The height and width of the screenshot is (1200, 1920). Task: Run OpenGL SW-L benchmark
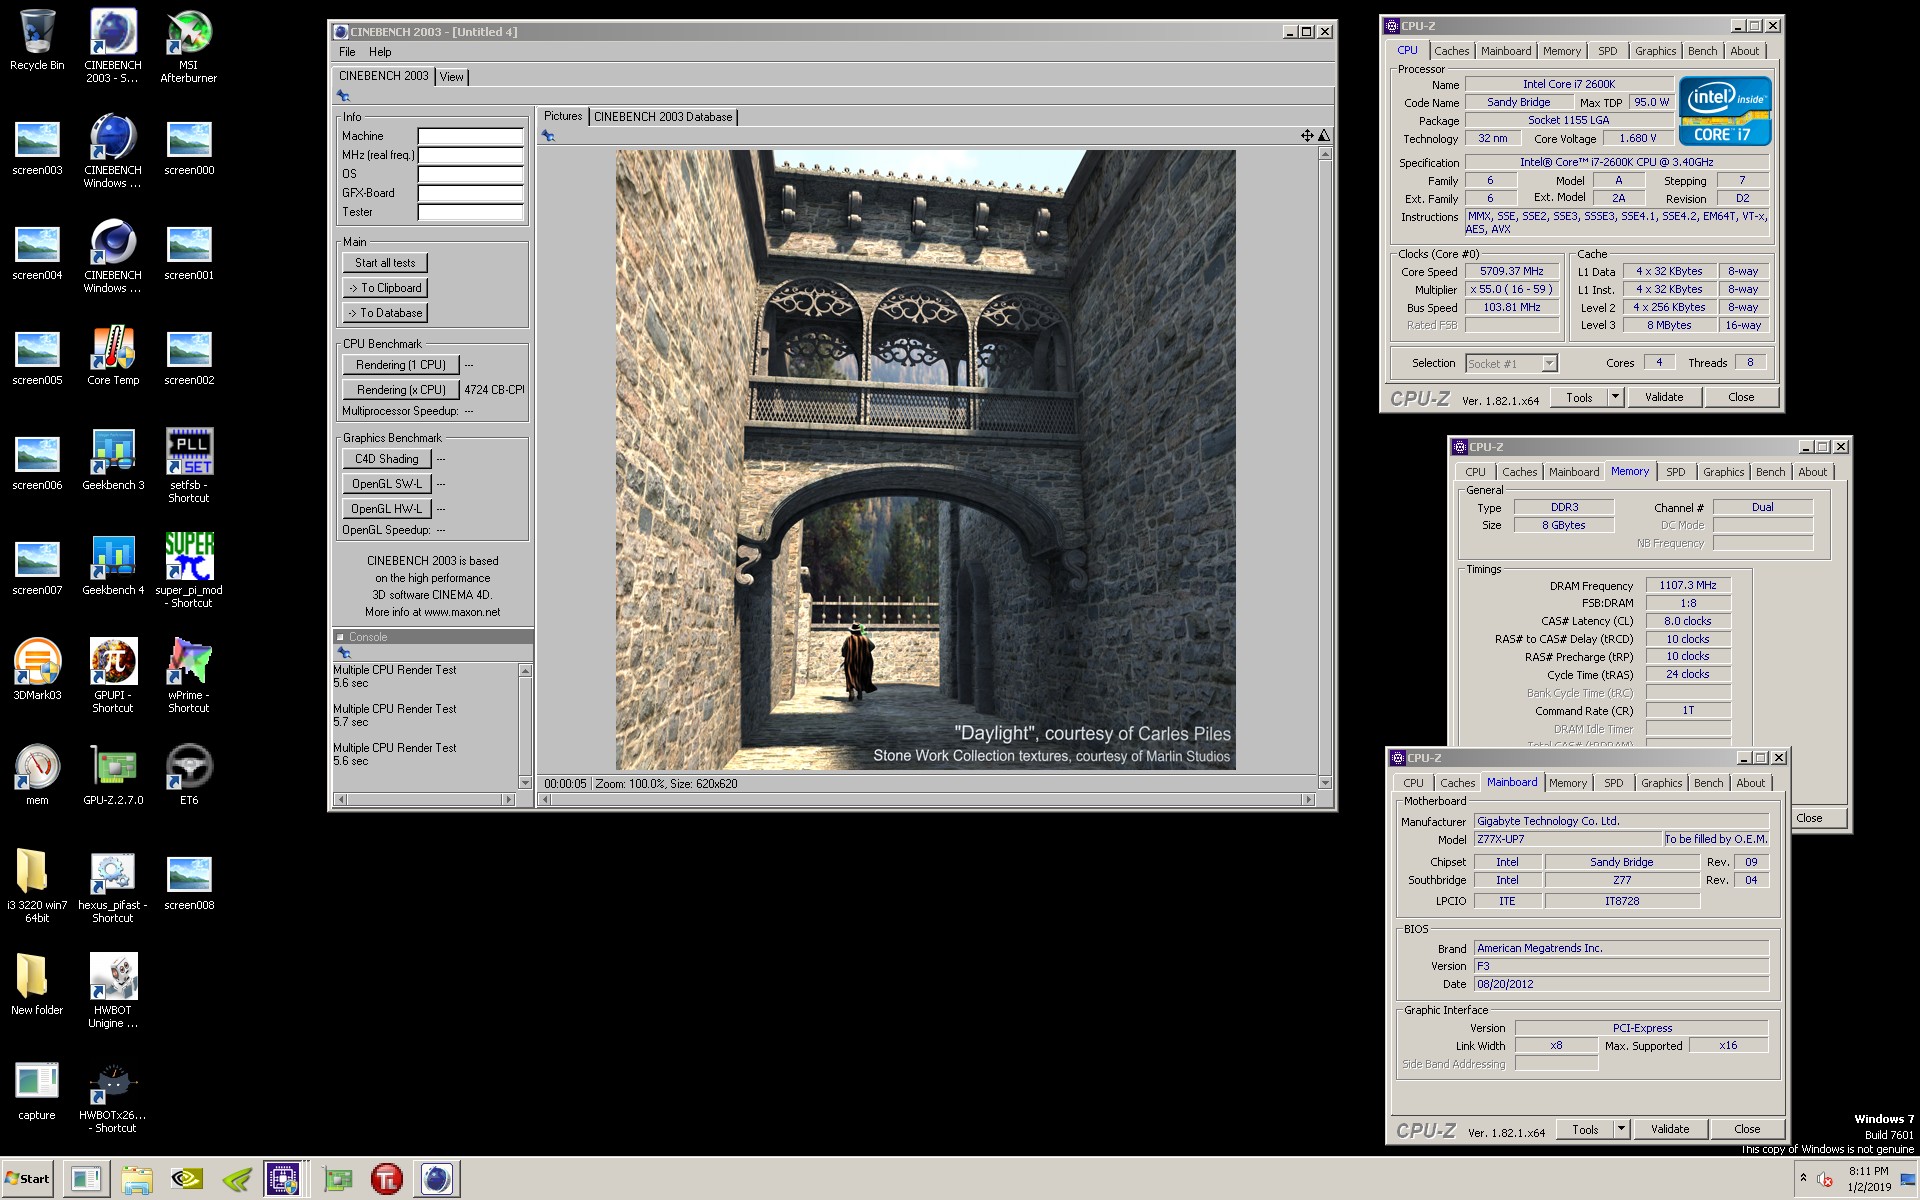tap(387, 484)
